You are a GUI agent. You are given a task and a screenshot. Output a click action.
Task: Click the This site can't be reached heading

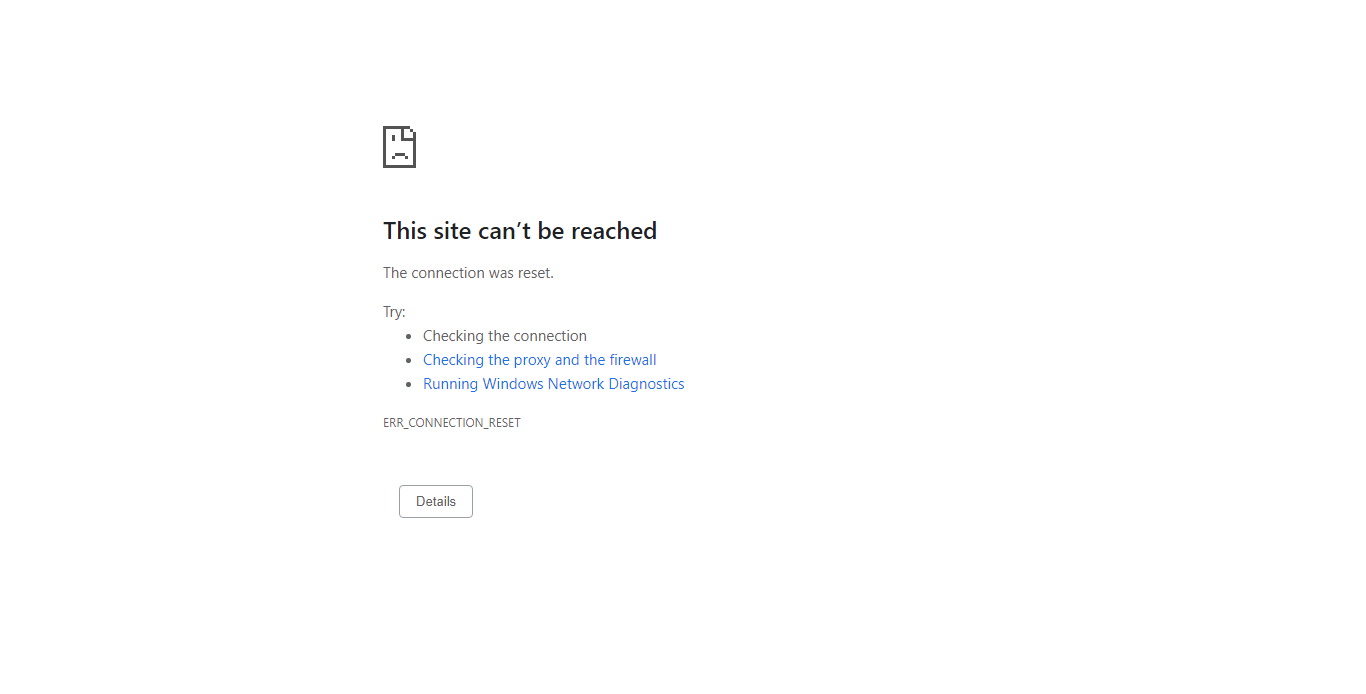520,231
